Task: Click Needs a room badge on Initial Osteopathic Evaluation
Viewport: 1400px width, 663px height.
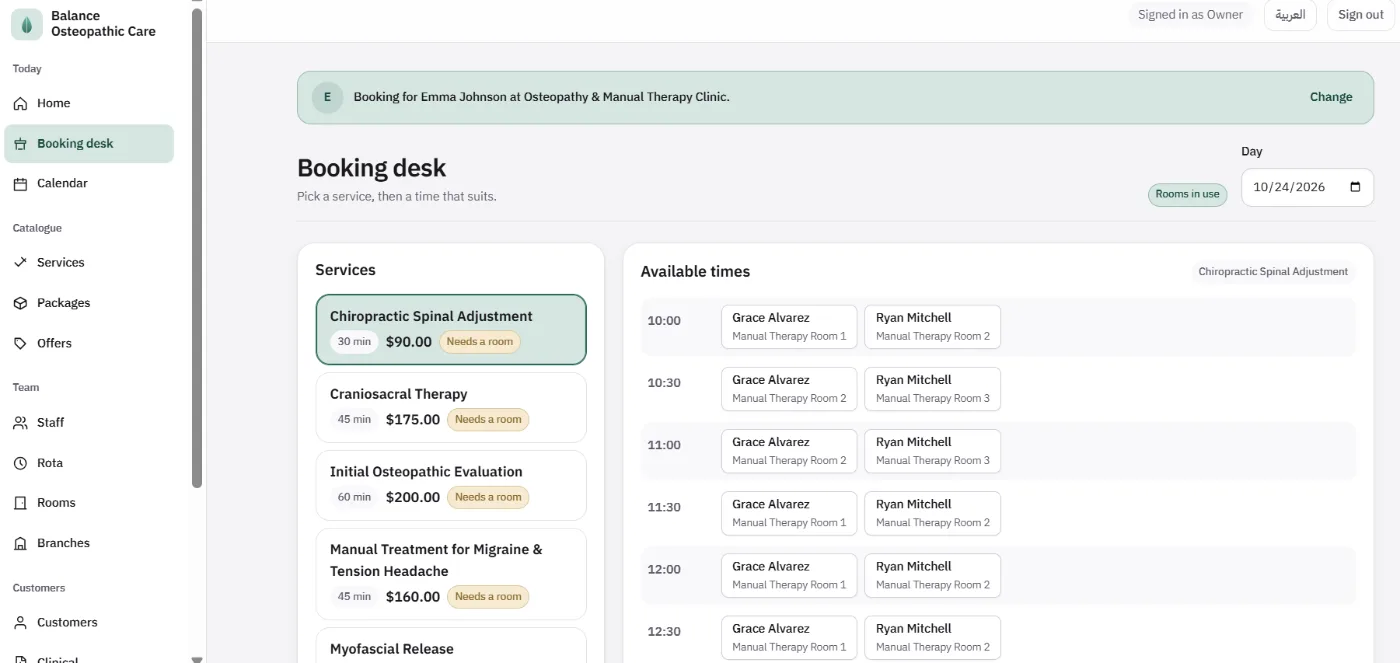Action: pyautogui.click(x=488, y=497)
